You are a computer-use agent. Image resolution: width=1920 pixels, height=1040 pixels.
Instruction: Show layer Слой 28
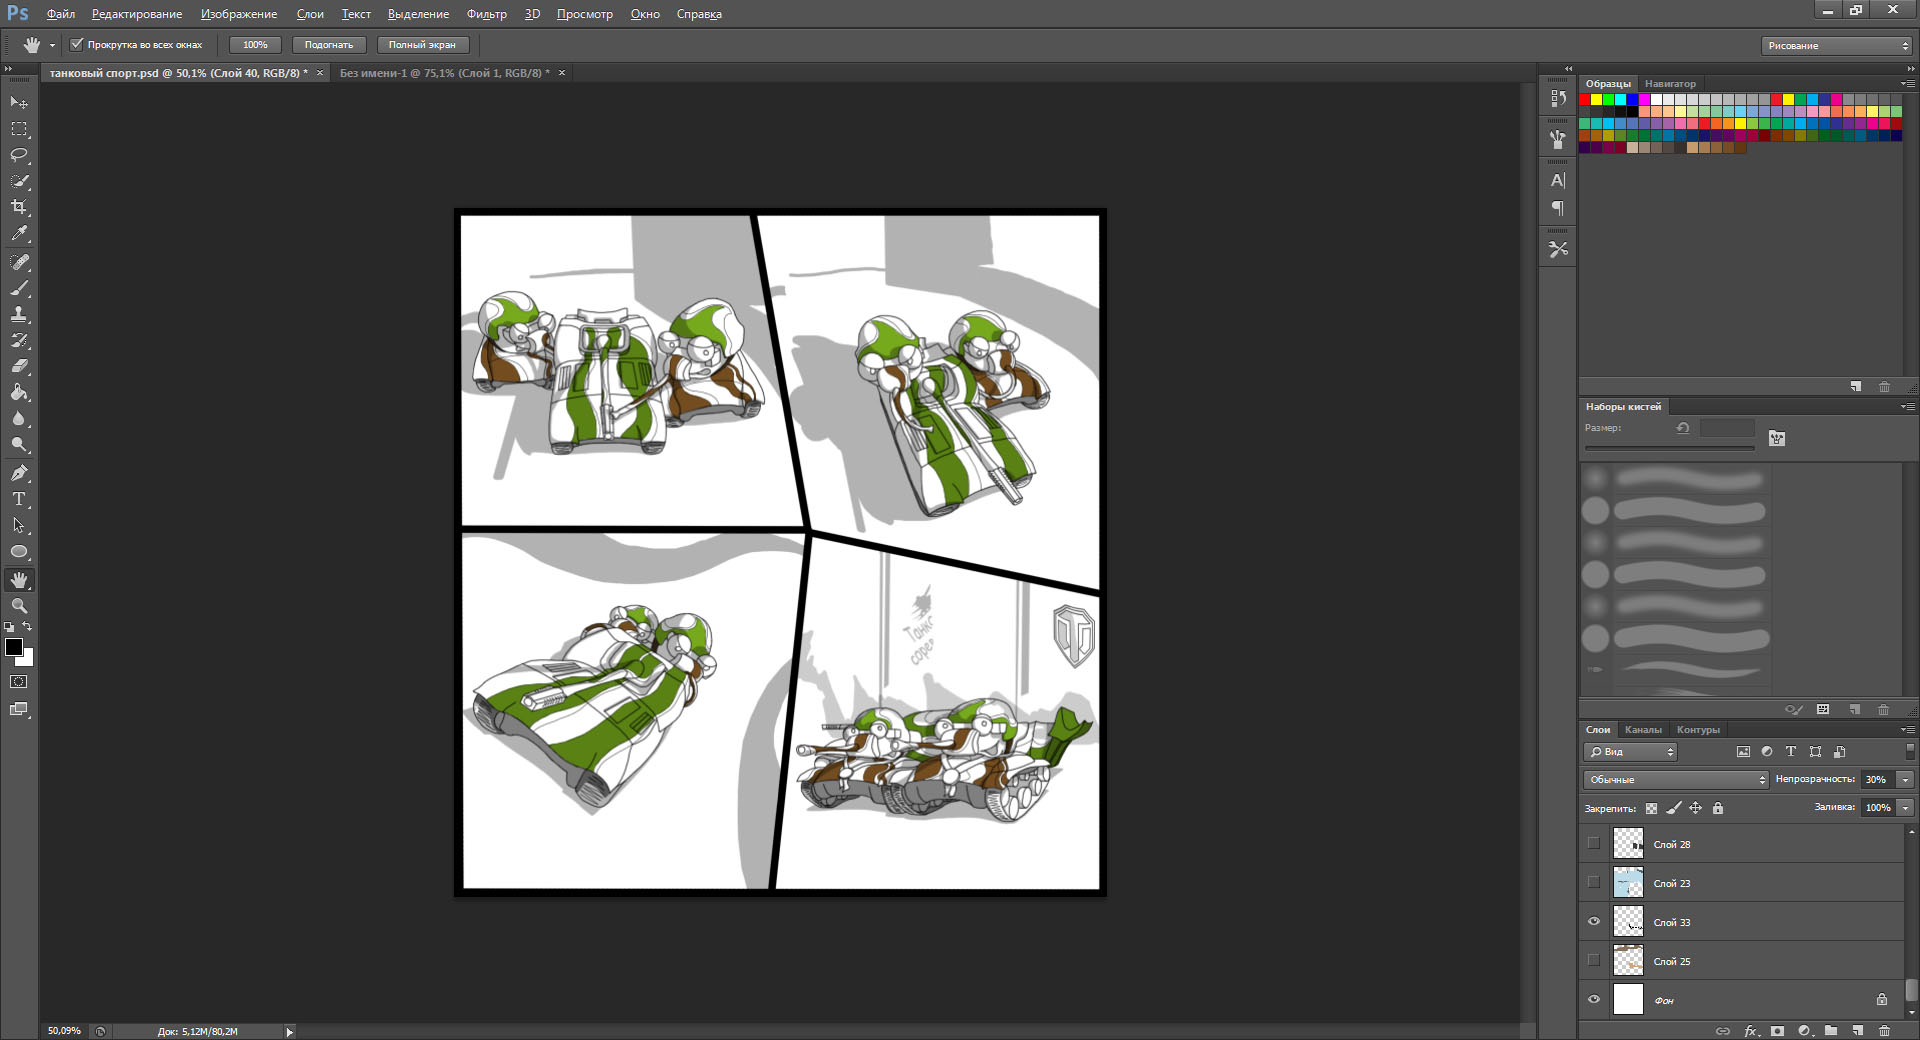point(1594,843)
